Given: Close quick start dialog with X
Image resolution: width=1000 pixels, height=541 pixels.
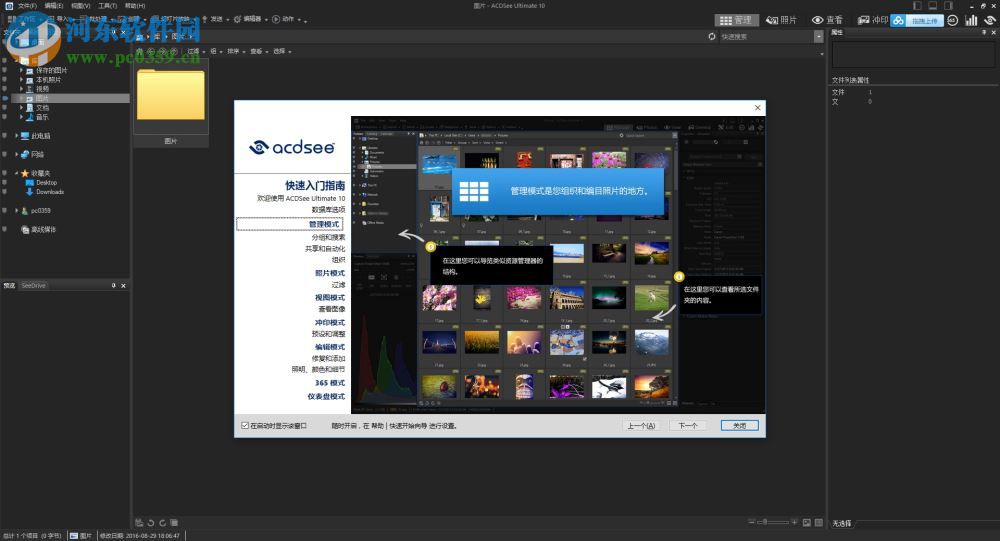Looking at the screenshot, I should click(x=758, y=108).
